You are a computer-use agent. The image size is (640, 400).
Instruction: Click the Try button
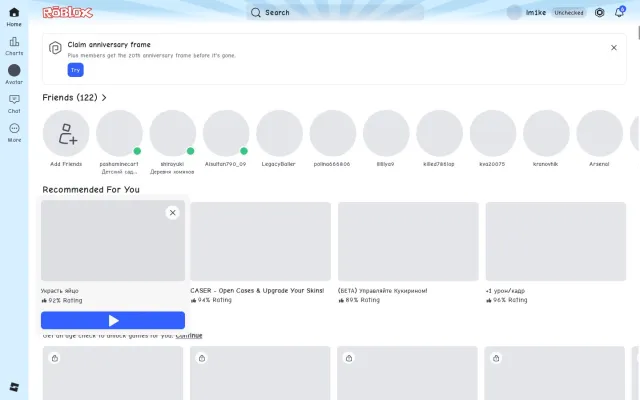tap(76, 70)
